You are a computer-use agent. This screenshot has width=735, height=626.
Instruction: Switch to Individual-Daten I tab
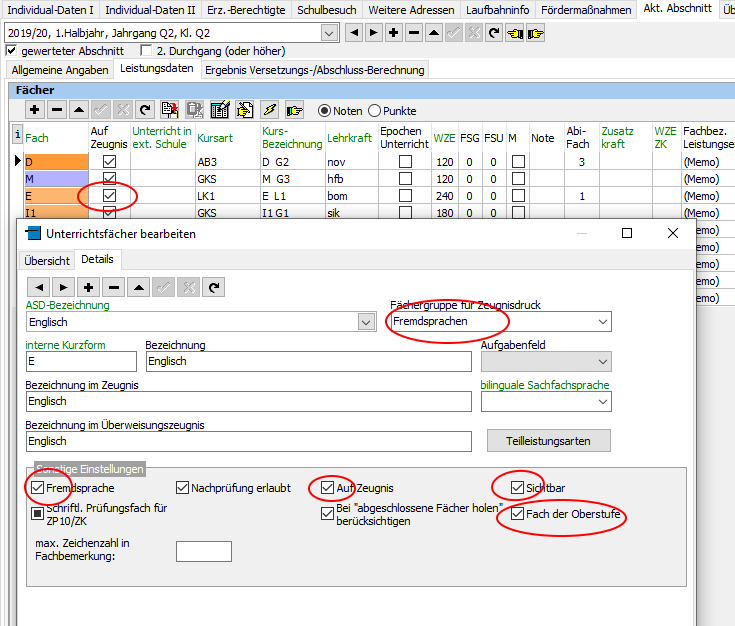(50, 10)
